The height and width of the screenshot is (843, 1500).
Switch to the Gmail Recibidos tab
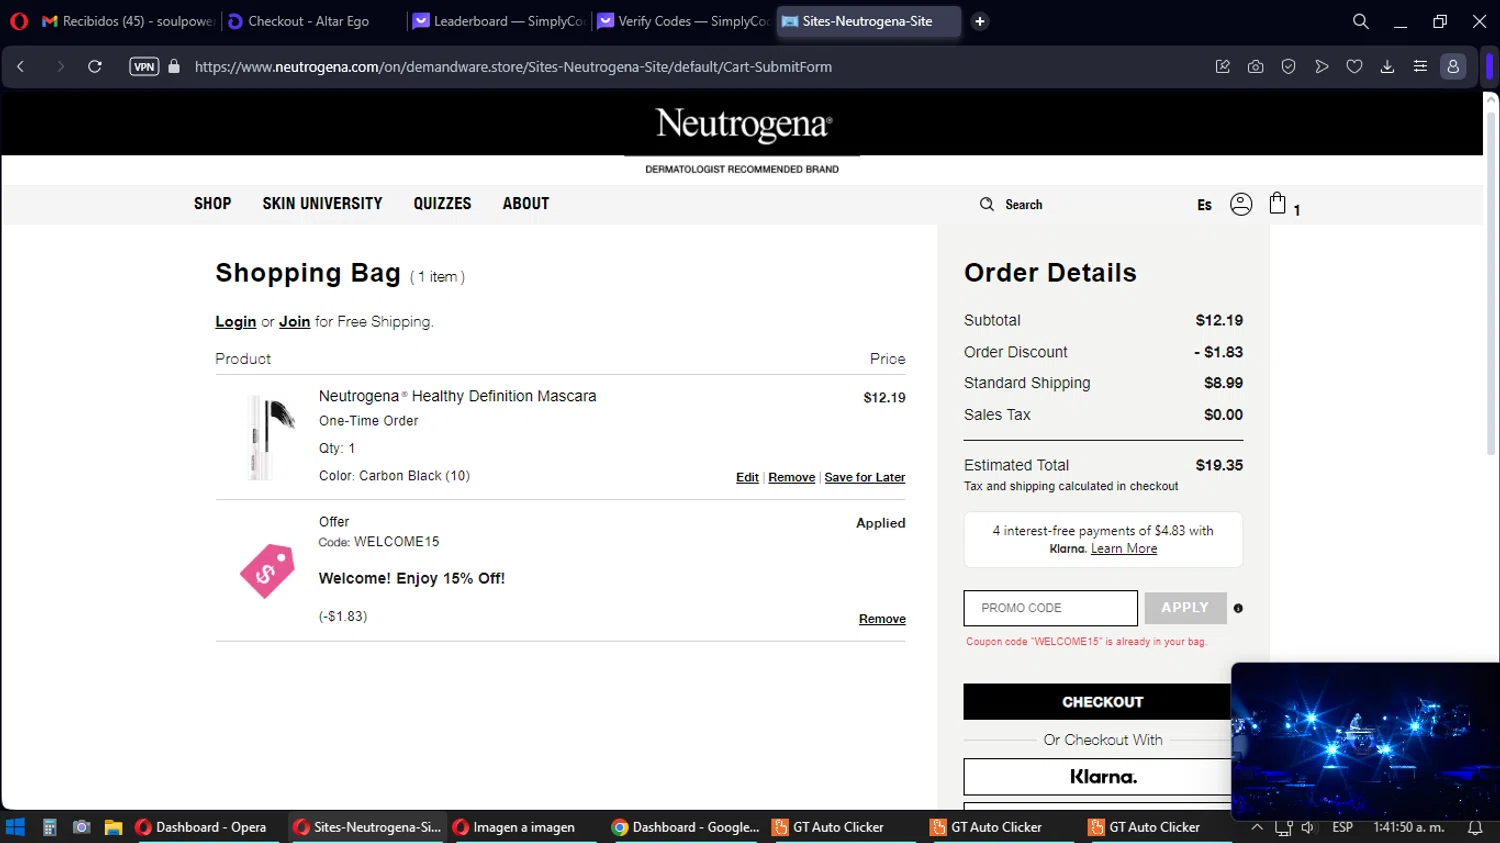pyautogui.click(x=128, y=21)
